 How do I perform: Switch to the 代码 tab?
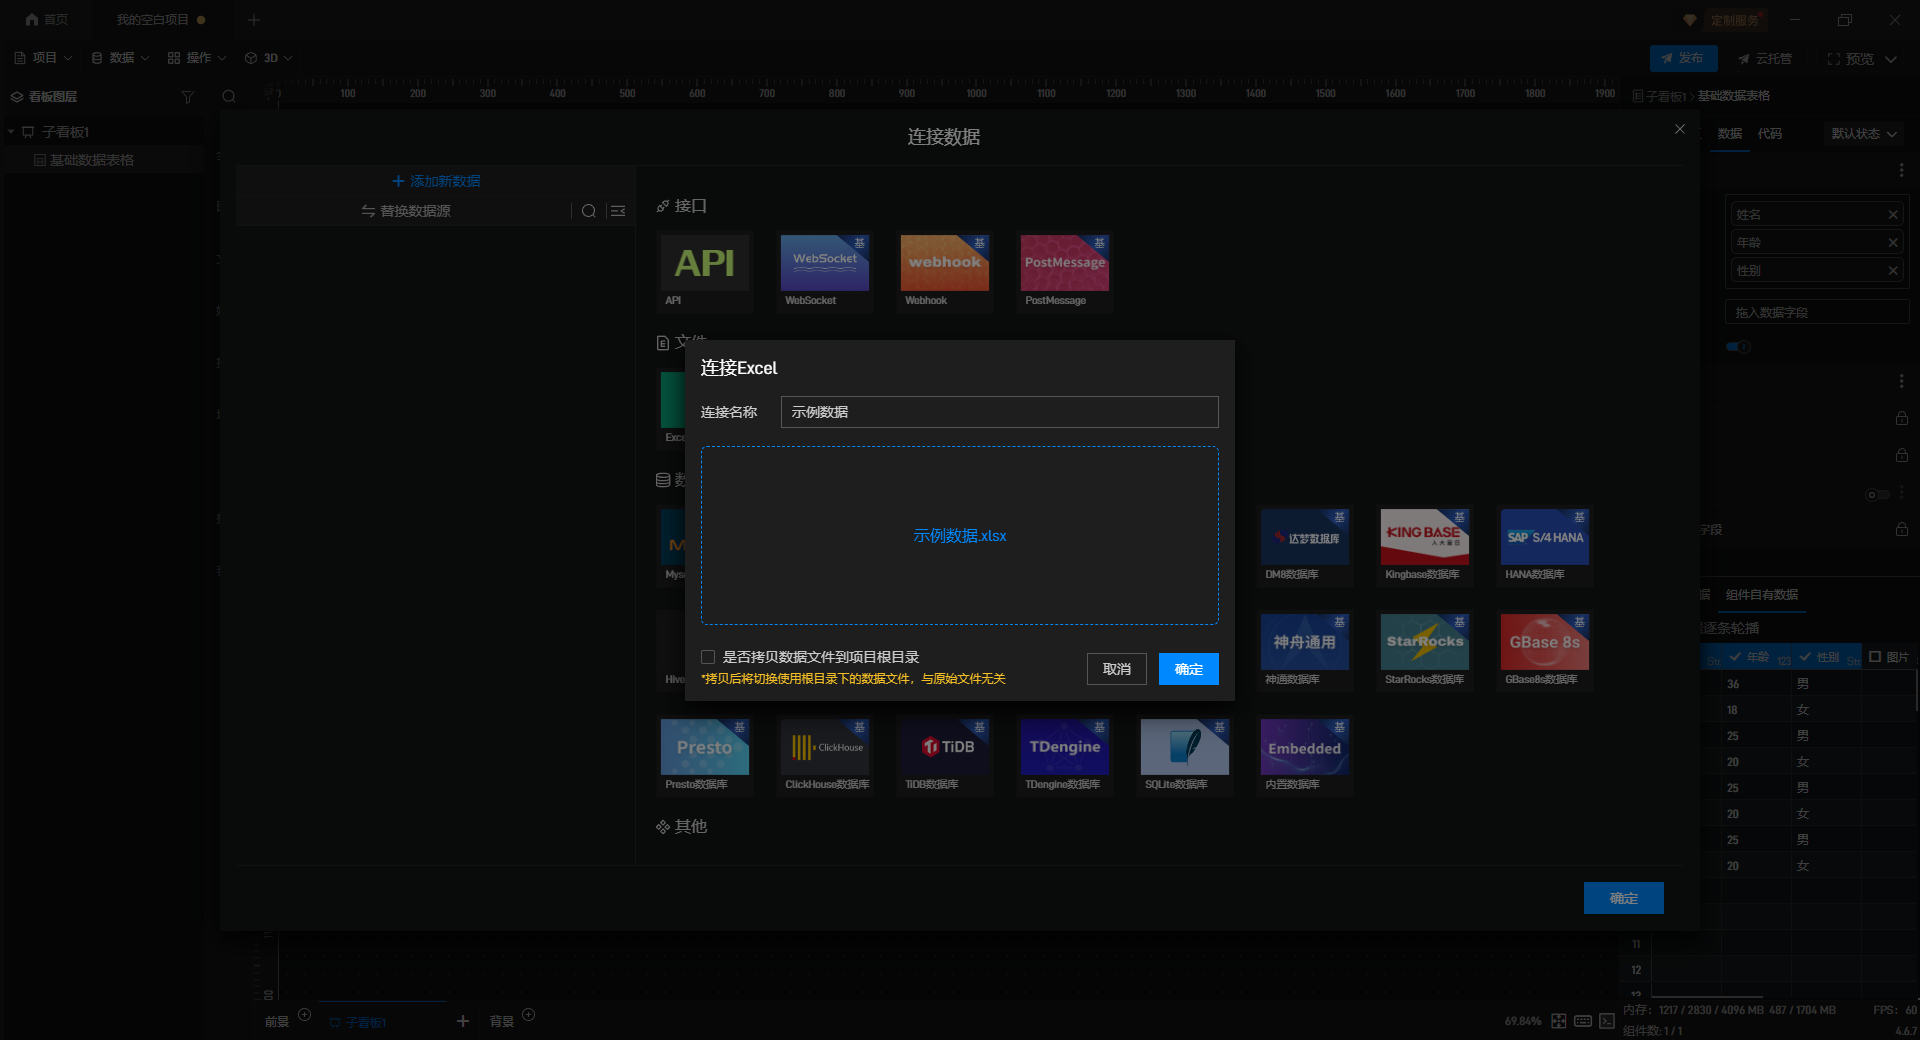(x=1769, y=134)
